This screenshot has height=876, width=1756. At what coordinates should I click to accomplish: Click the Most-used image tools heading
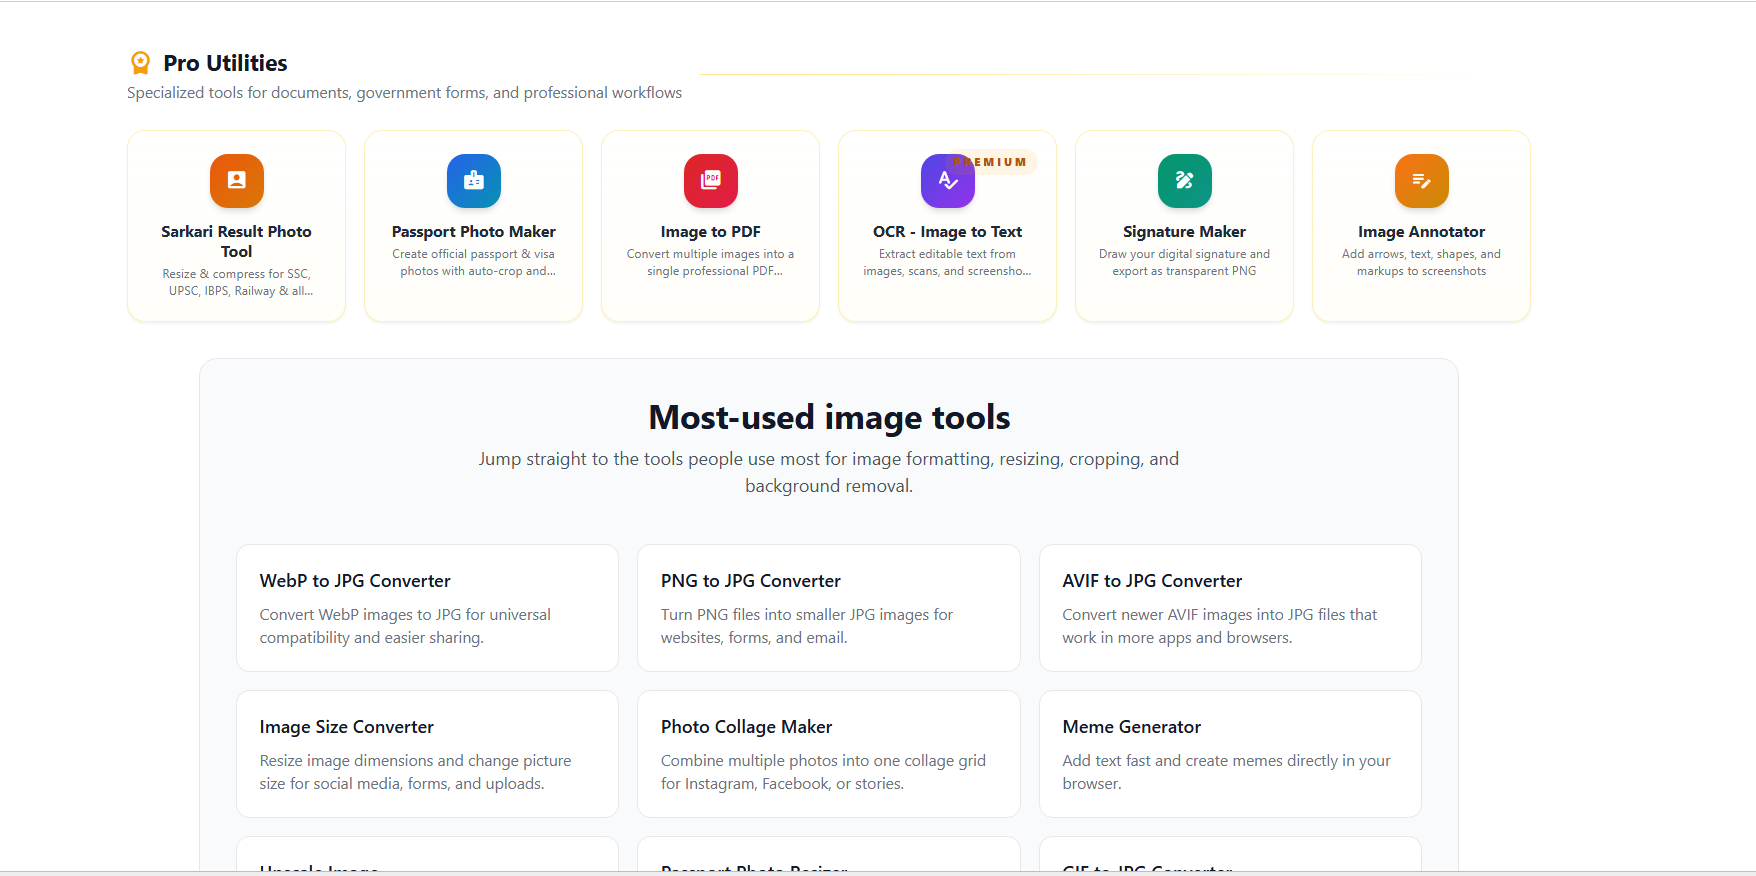click(829, 417)
